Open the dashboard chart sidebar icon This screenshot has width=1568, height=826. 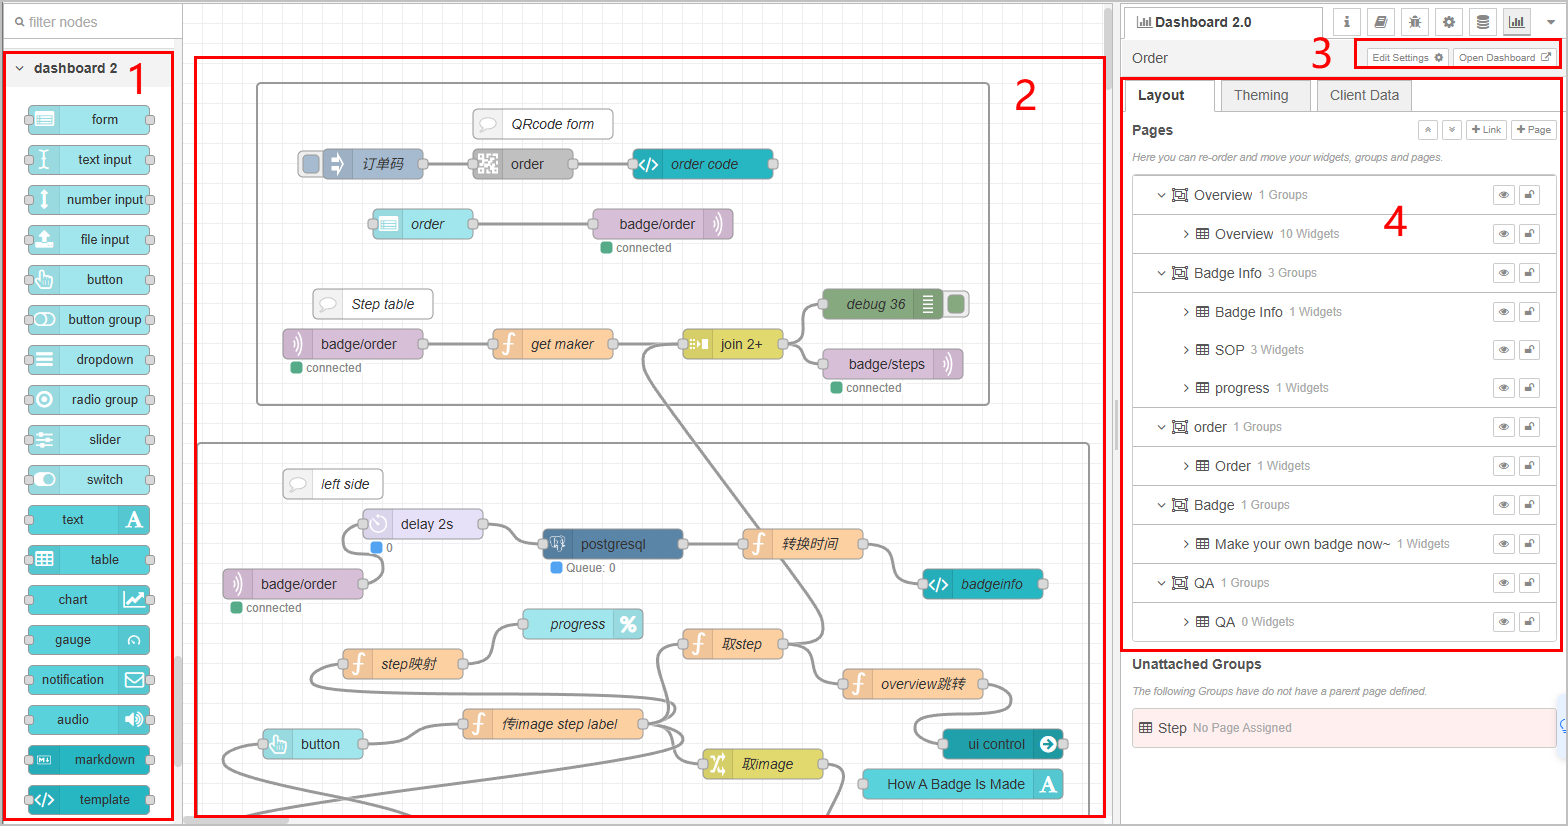(x=1517, y=22)
